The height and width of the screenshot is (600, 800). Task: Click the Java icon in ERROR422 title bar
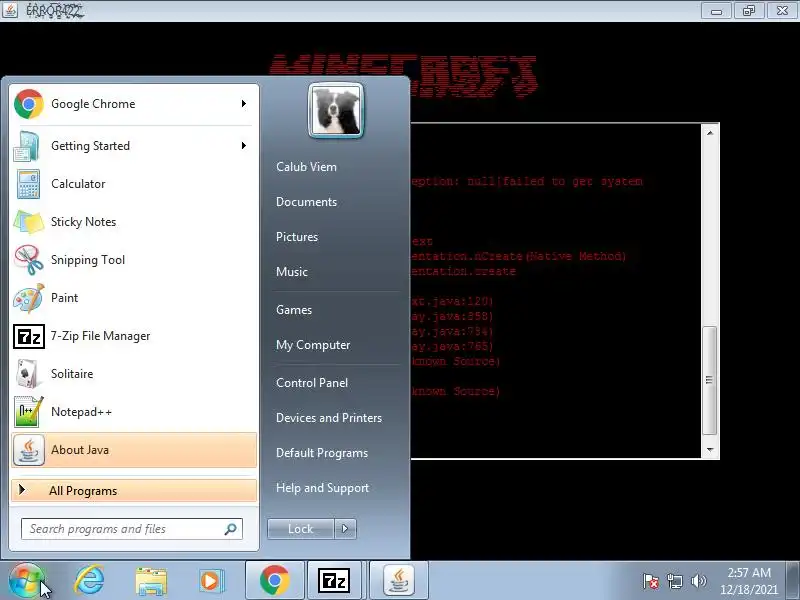[10, 10]
